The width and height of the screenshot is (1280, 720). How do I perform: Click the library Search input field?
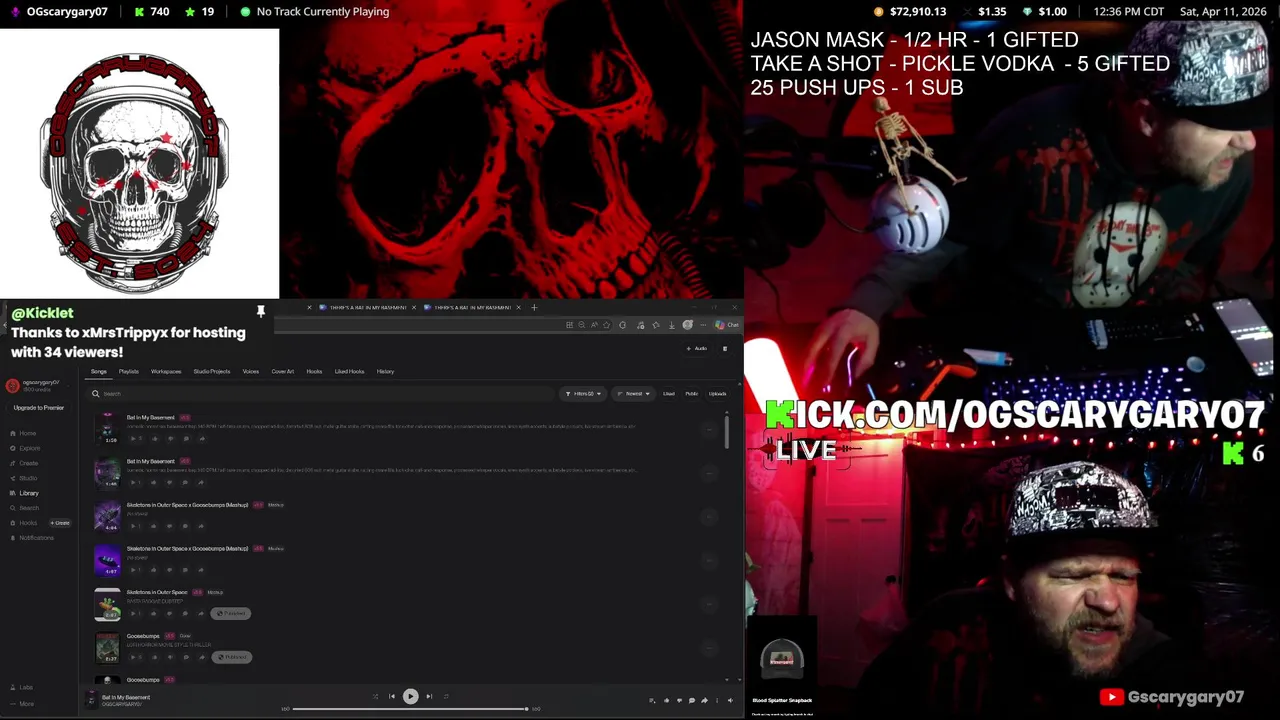coord(320,393)
